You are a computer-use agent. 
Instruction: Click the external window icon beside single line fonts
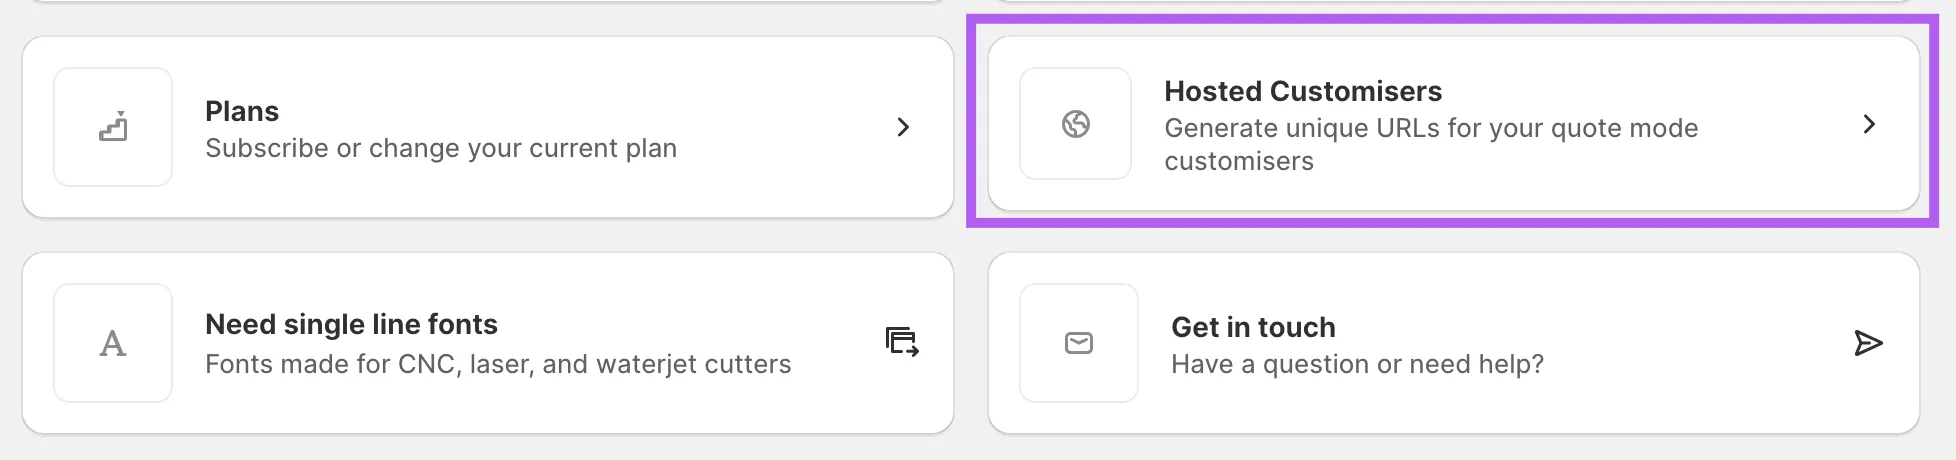coord(902,342)
